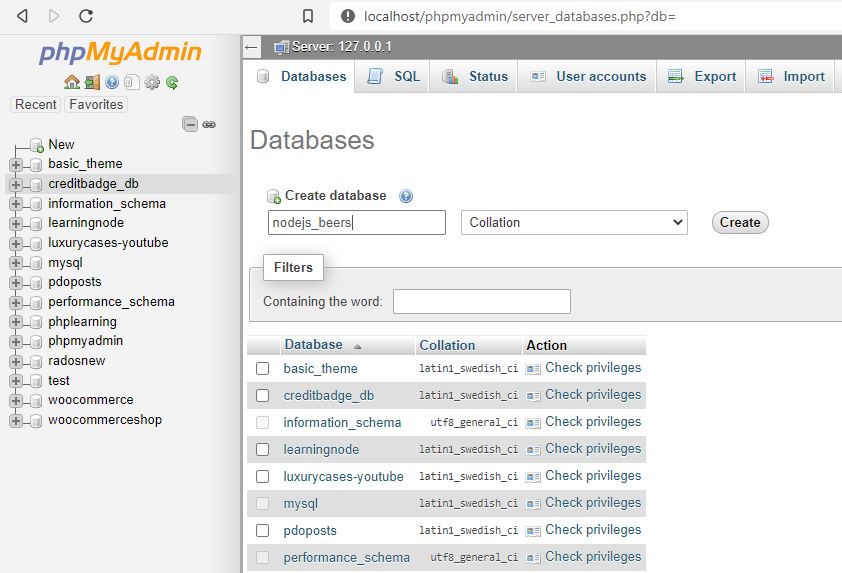Open the Status tab
Image resolution: width=842 pixels, height=573 pixels.
pyautogui.click(x=474, y=76)
